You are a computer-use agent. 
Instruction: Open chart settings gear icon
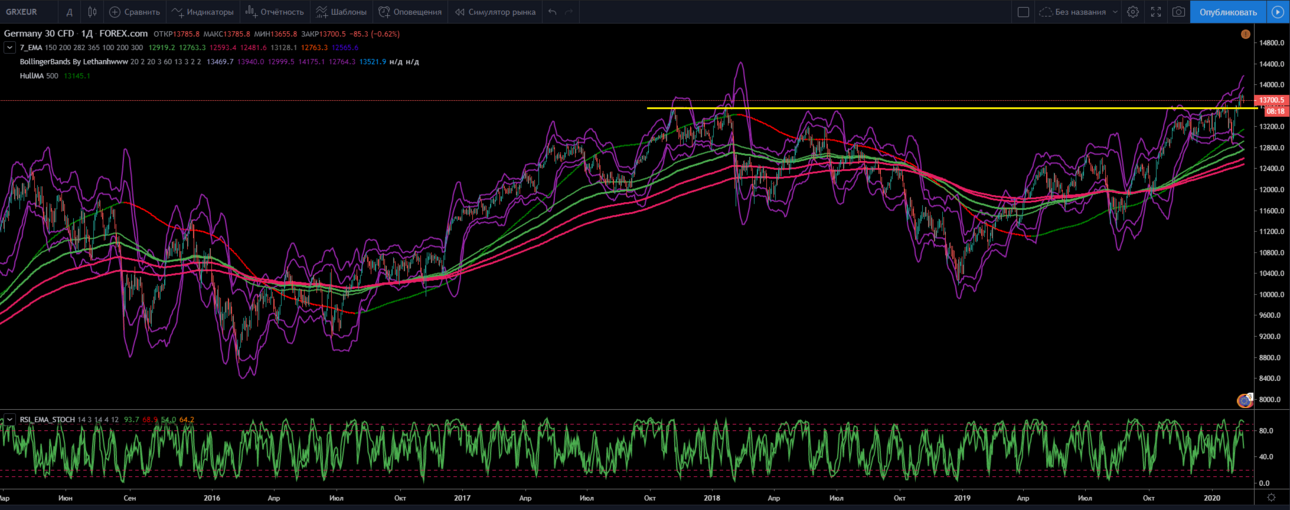1133,12
